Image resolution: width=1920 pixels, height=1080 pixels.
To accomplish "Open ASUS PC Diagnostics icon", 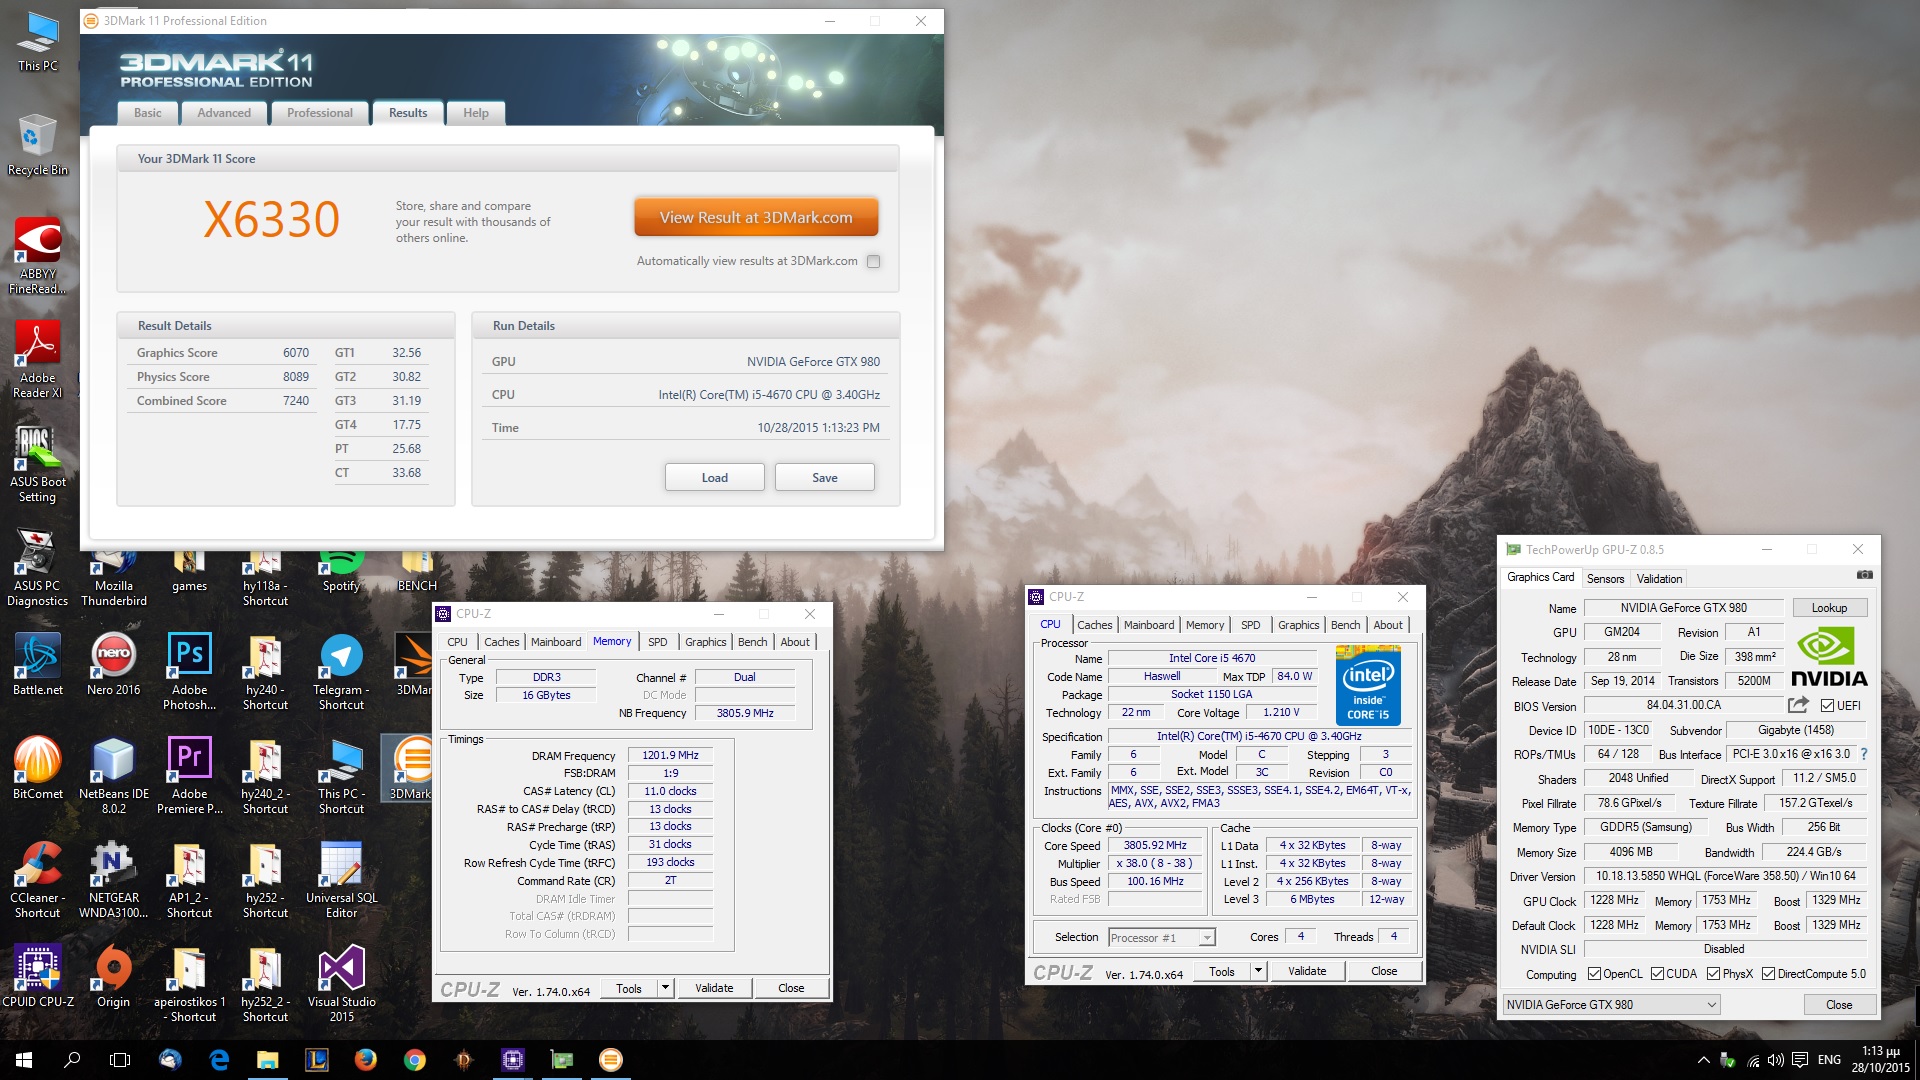I will [x=38, y=568].
